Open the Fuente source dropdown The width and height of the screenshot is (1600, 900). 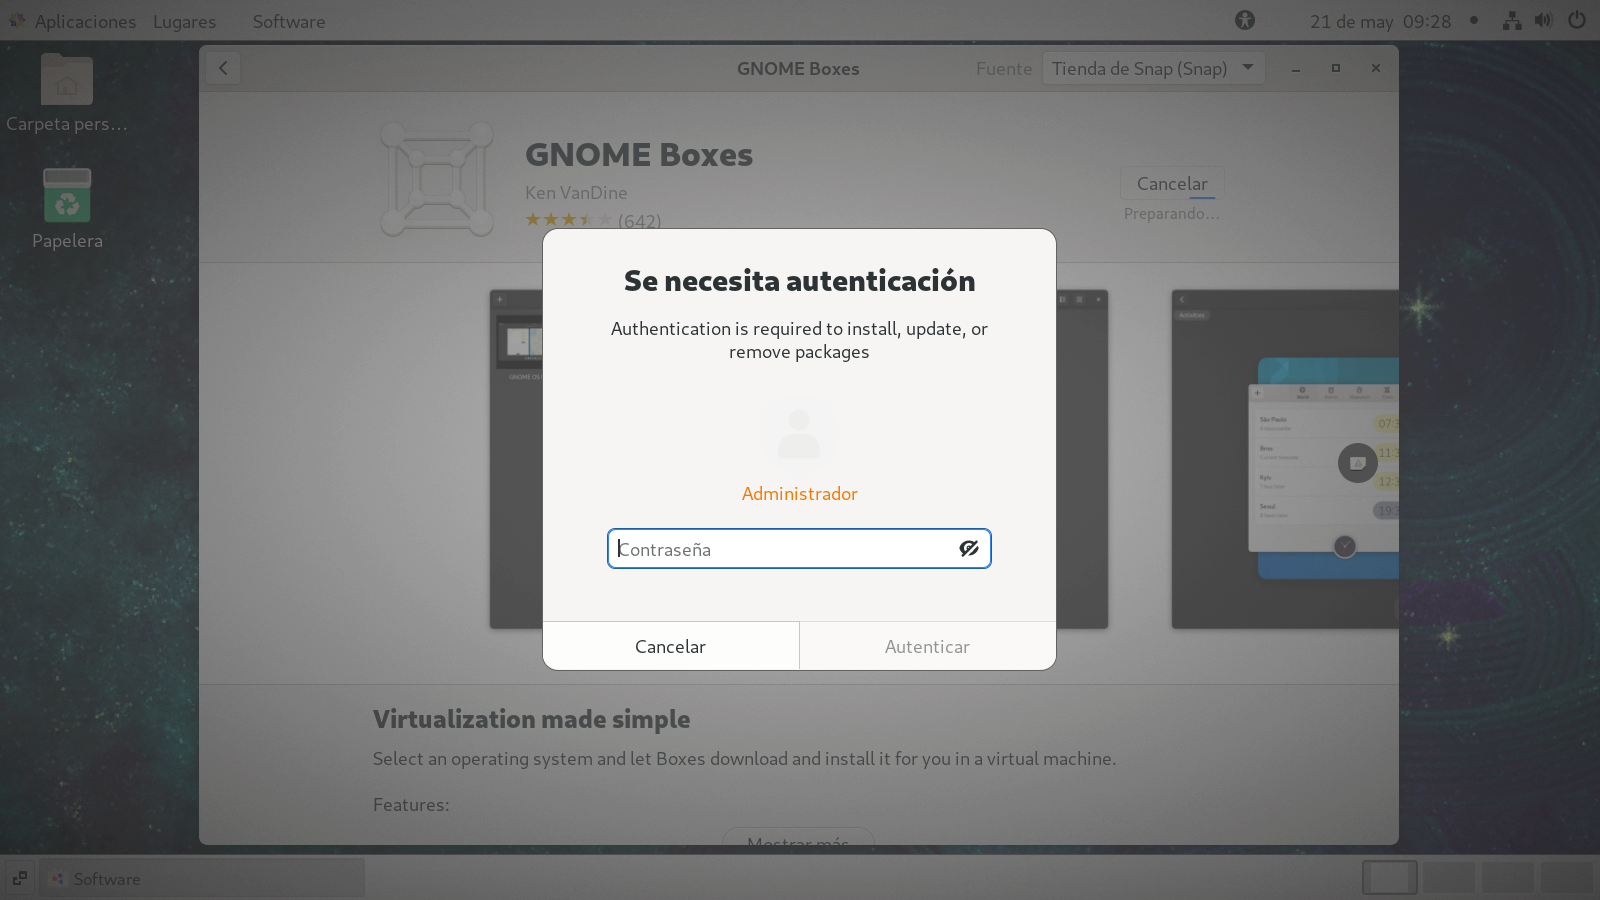1153,68
